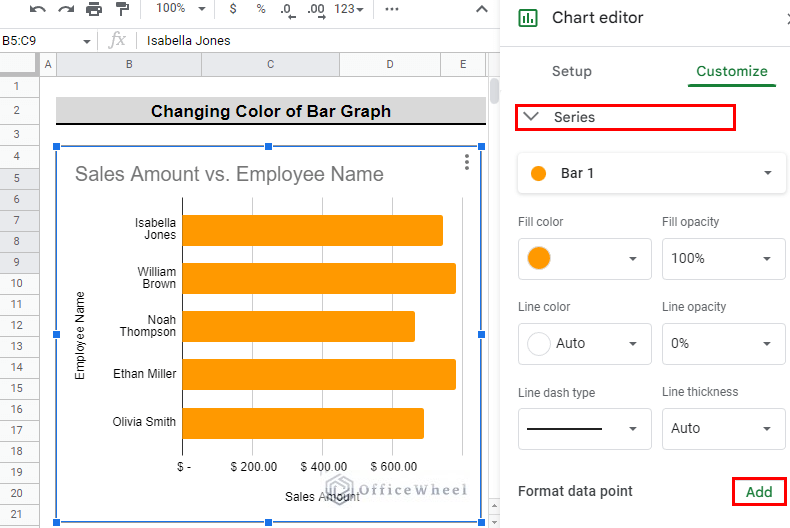This screenshot has width=790, height=528.
Task: Open the Line color Auto picker
Action: [x=584, y=344]
